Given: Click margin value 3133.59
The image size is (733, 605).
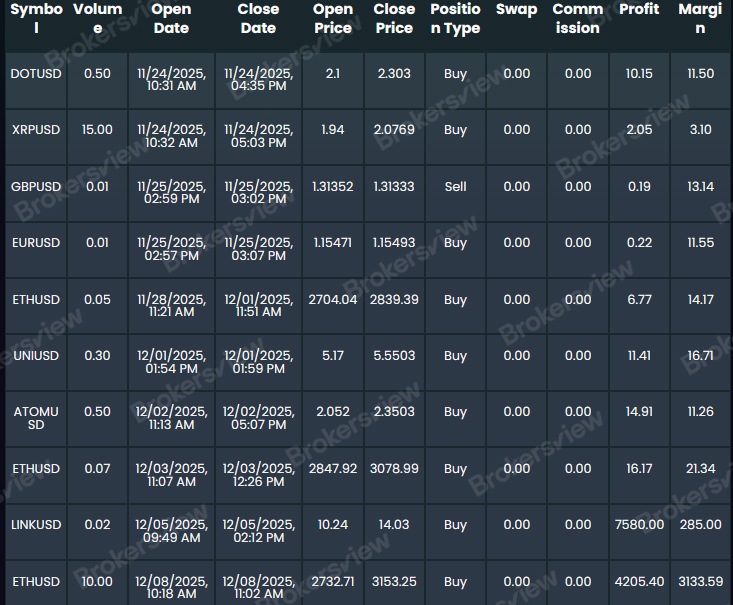Looking at the screenshot, I should coord(700,582).
